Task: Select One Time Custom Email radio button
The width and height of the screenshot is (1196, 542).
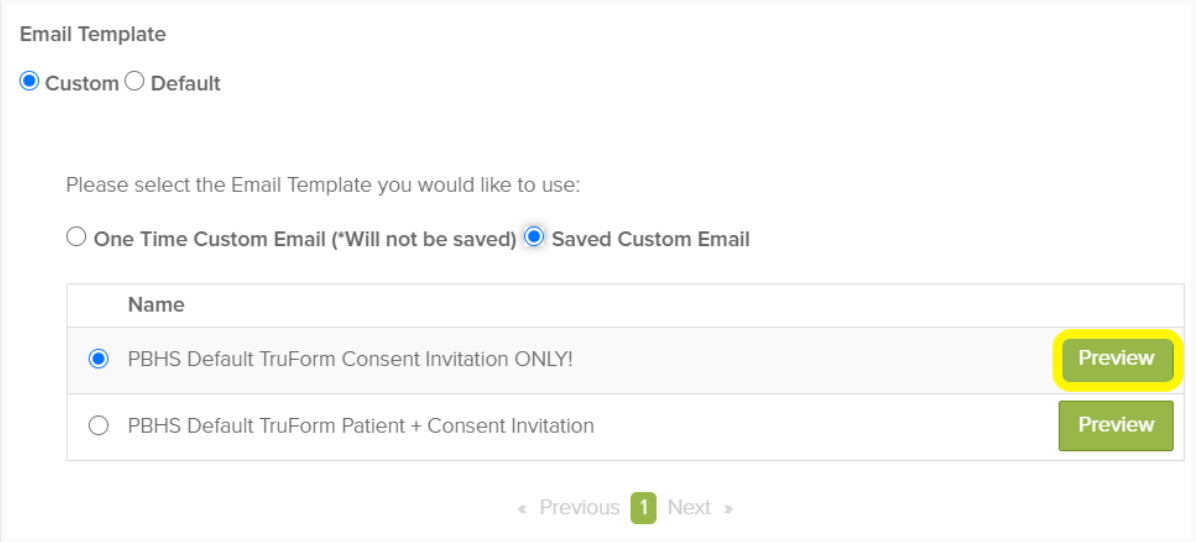Action: point(76,238)
